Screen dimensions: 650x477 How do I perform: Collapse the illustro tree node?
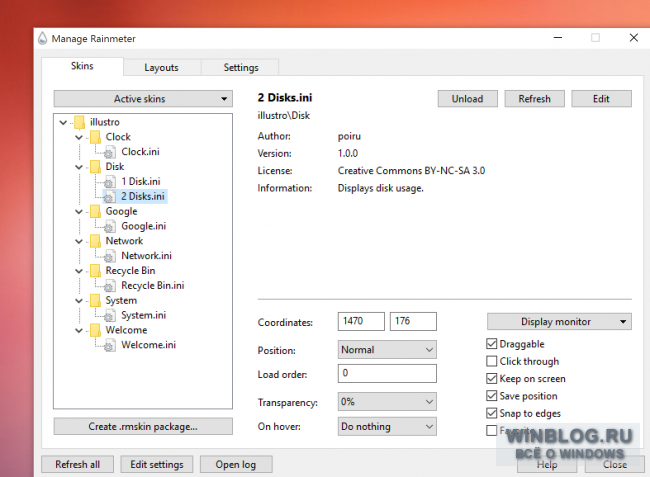63,123
